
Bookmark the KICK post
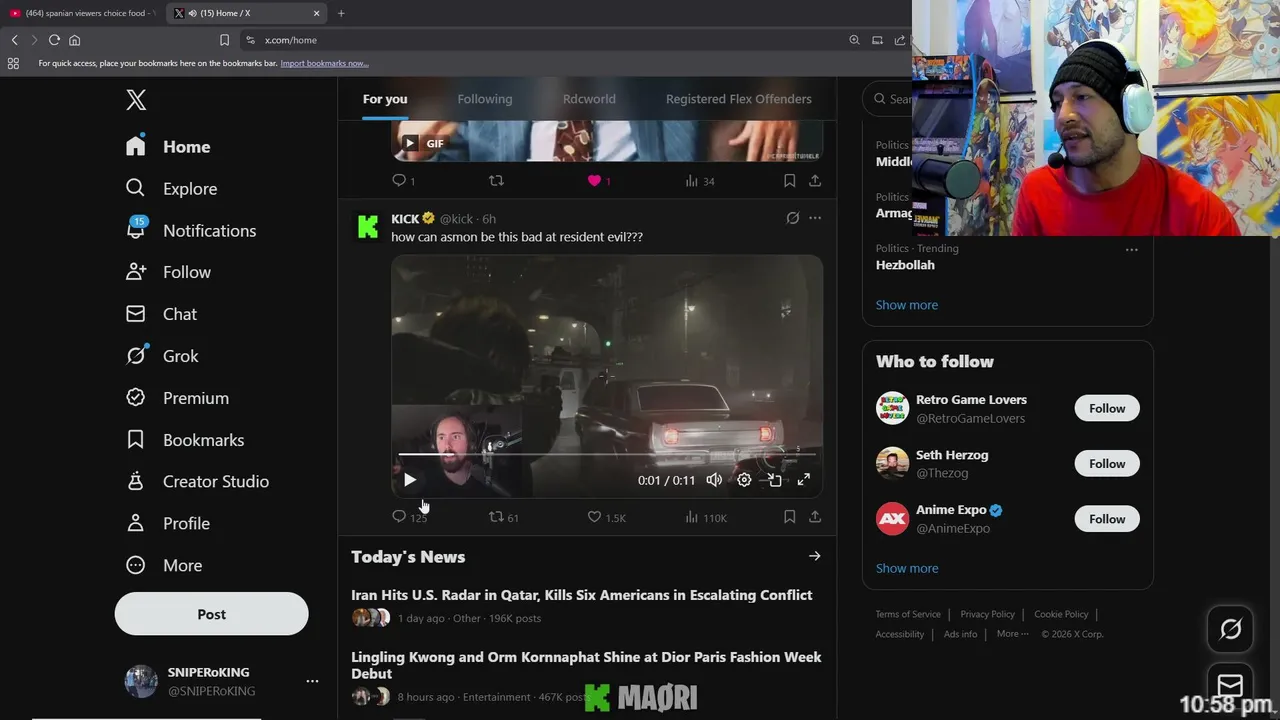tap(789, 517)
